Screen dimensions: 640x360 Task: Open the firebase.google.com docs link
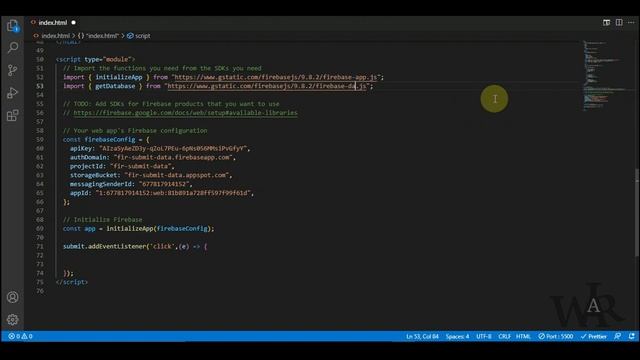pyautogui.click(x=185, y=113)
